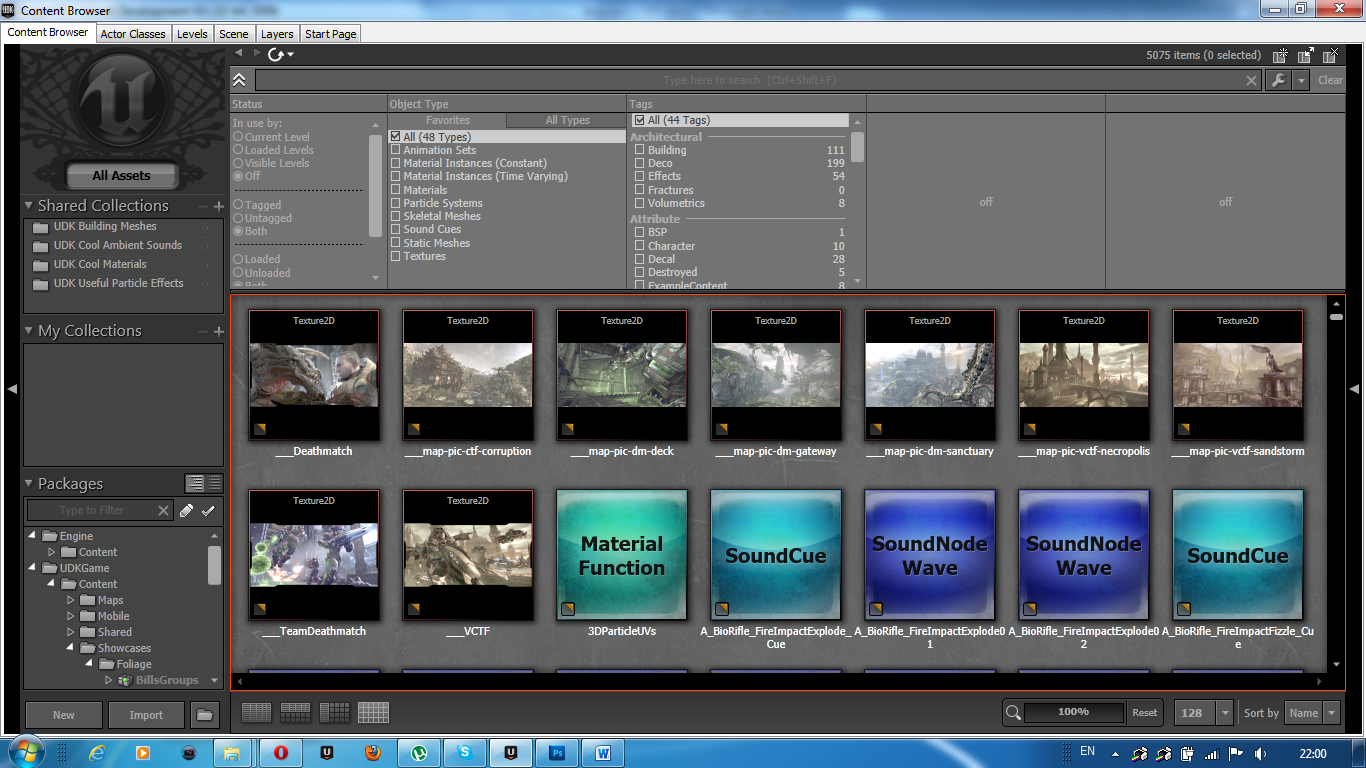Viewport: 1366px width, 768px height.
Task: Click the pencil icon next to package filter
Action: [x=186, y=510]
